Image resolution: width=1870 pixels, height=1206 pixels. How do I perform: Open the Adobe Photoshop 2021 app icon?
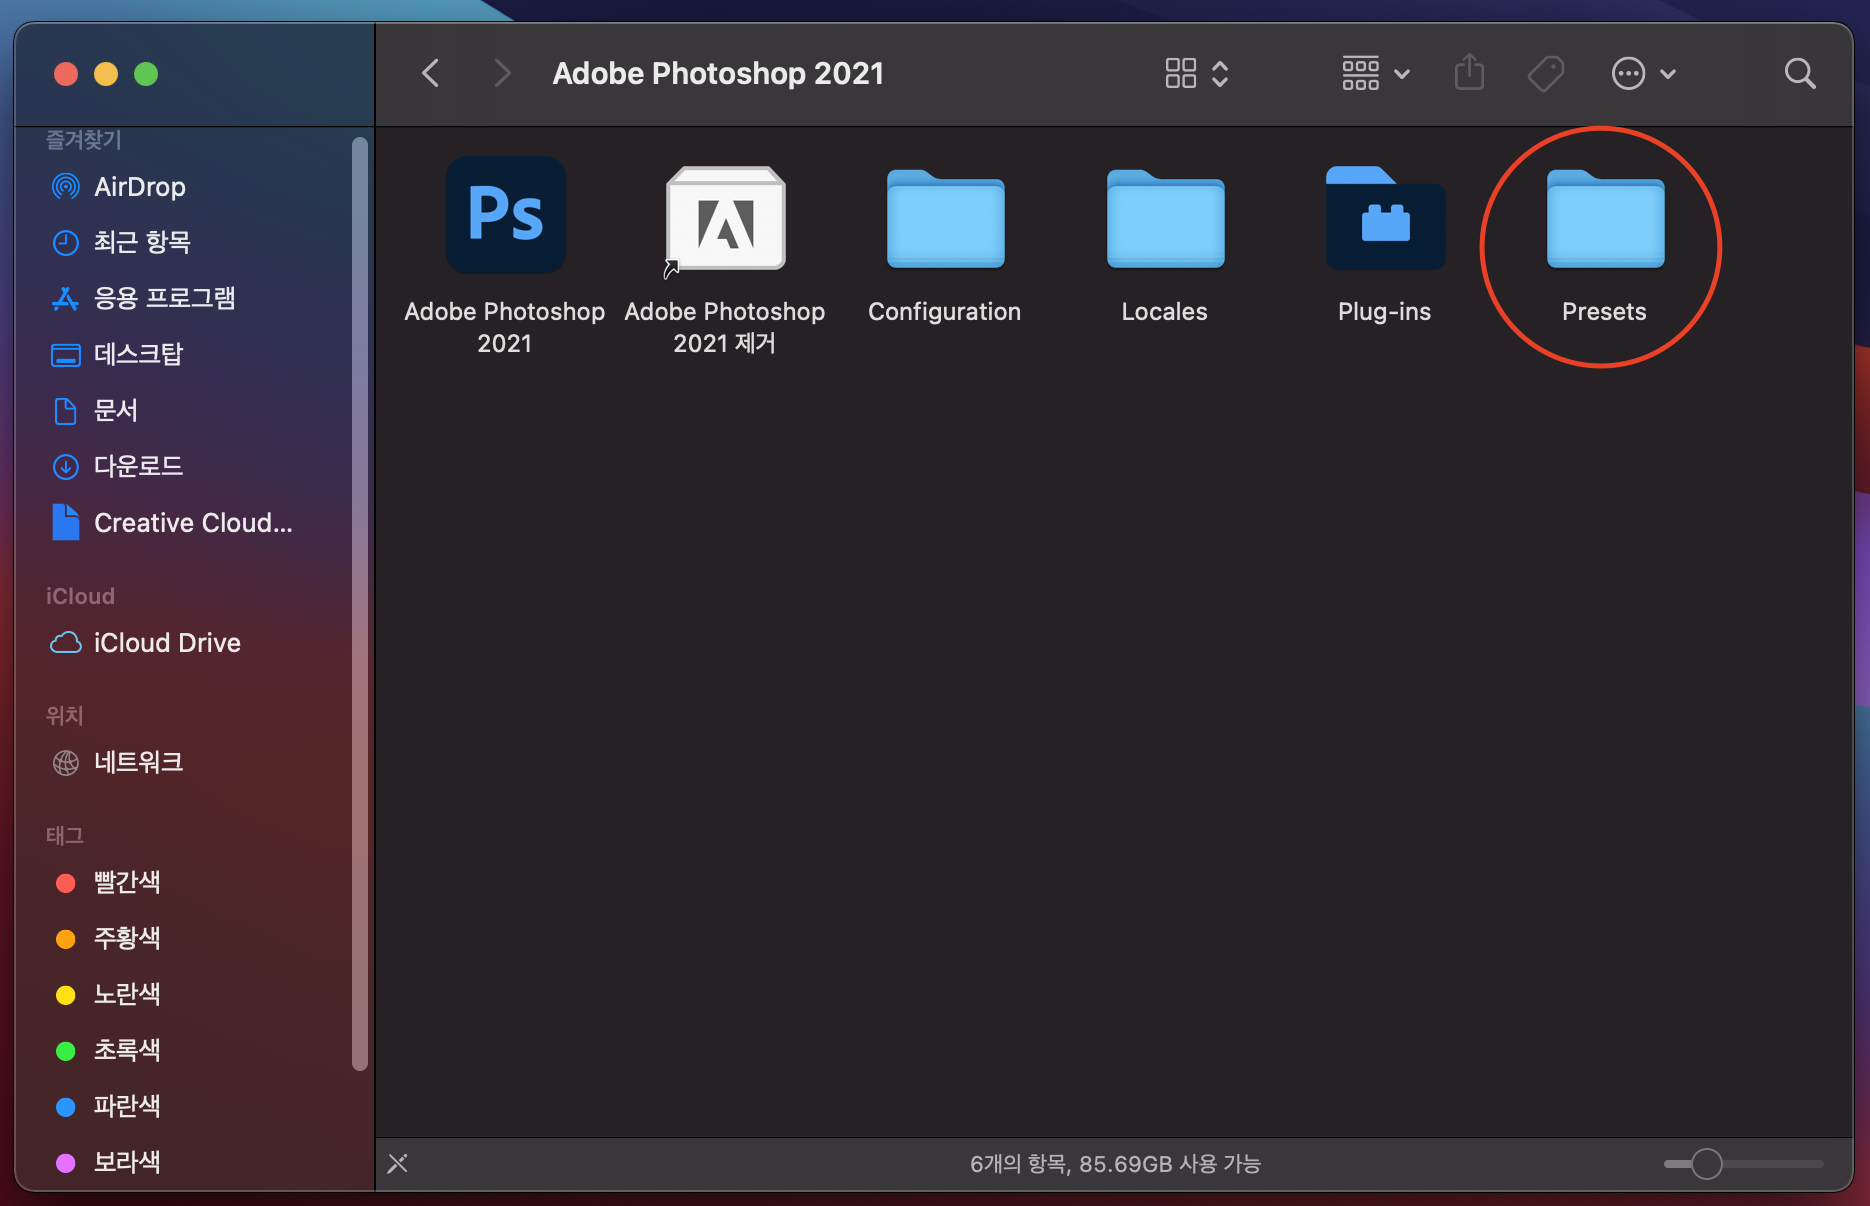pyautogui.click(x=505, y=215)
